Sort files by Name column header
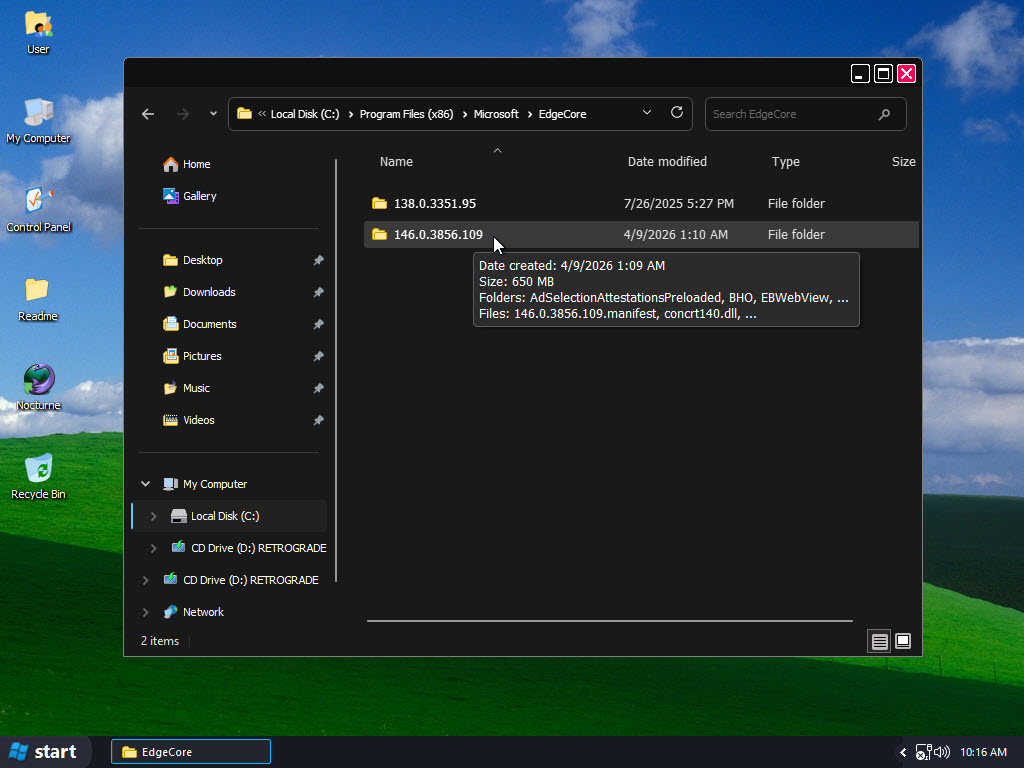 click(x=397, y=162)
